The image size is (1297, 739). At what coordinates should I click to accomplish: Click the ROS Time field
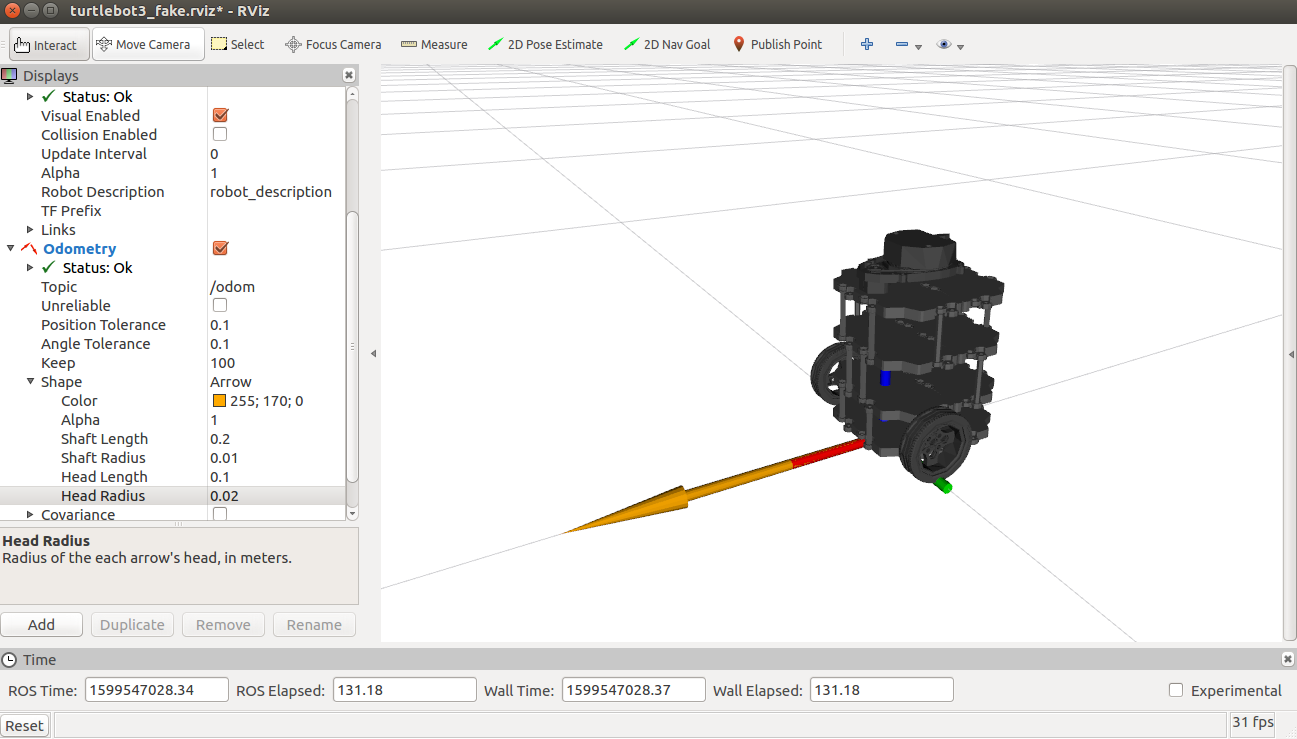tap(157, 690)
